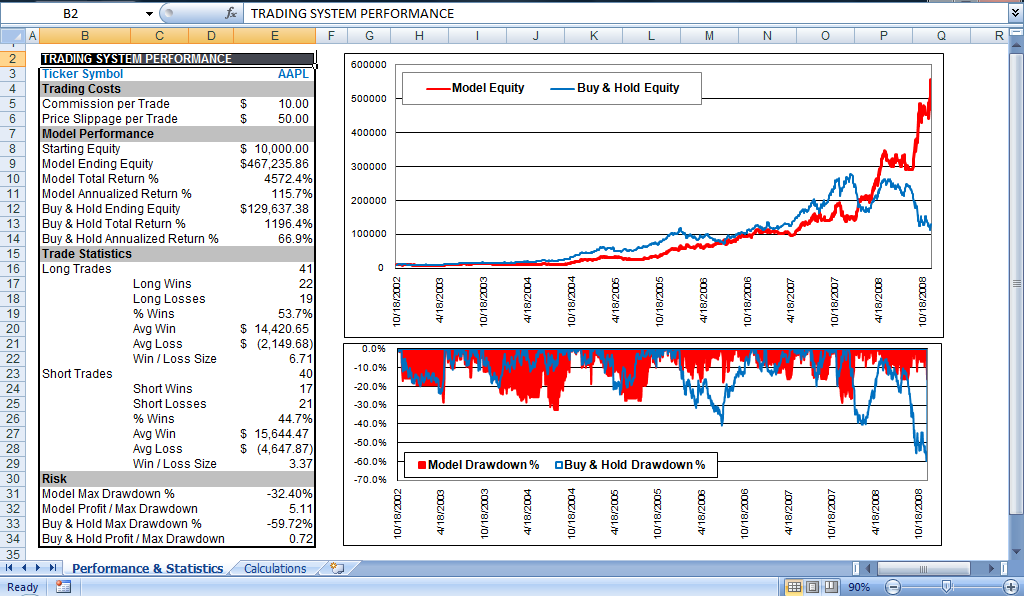The image size is (1024, 596).
Task: Select the Commission per Trade cell
Action: click(106, 104)
